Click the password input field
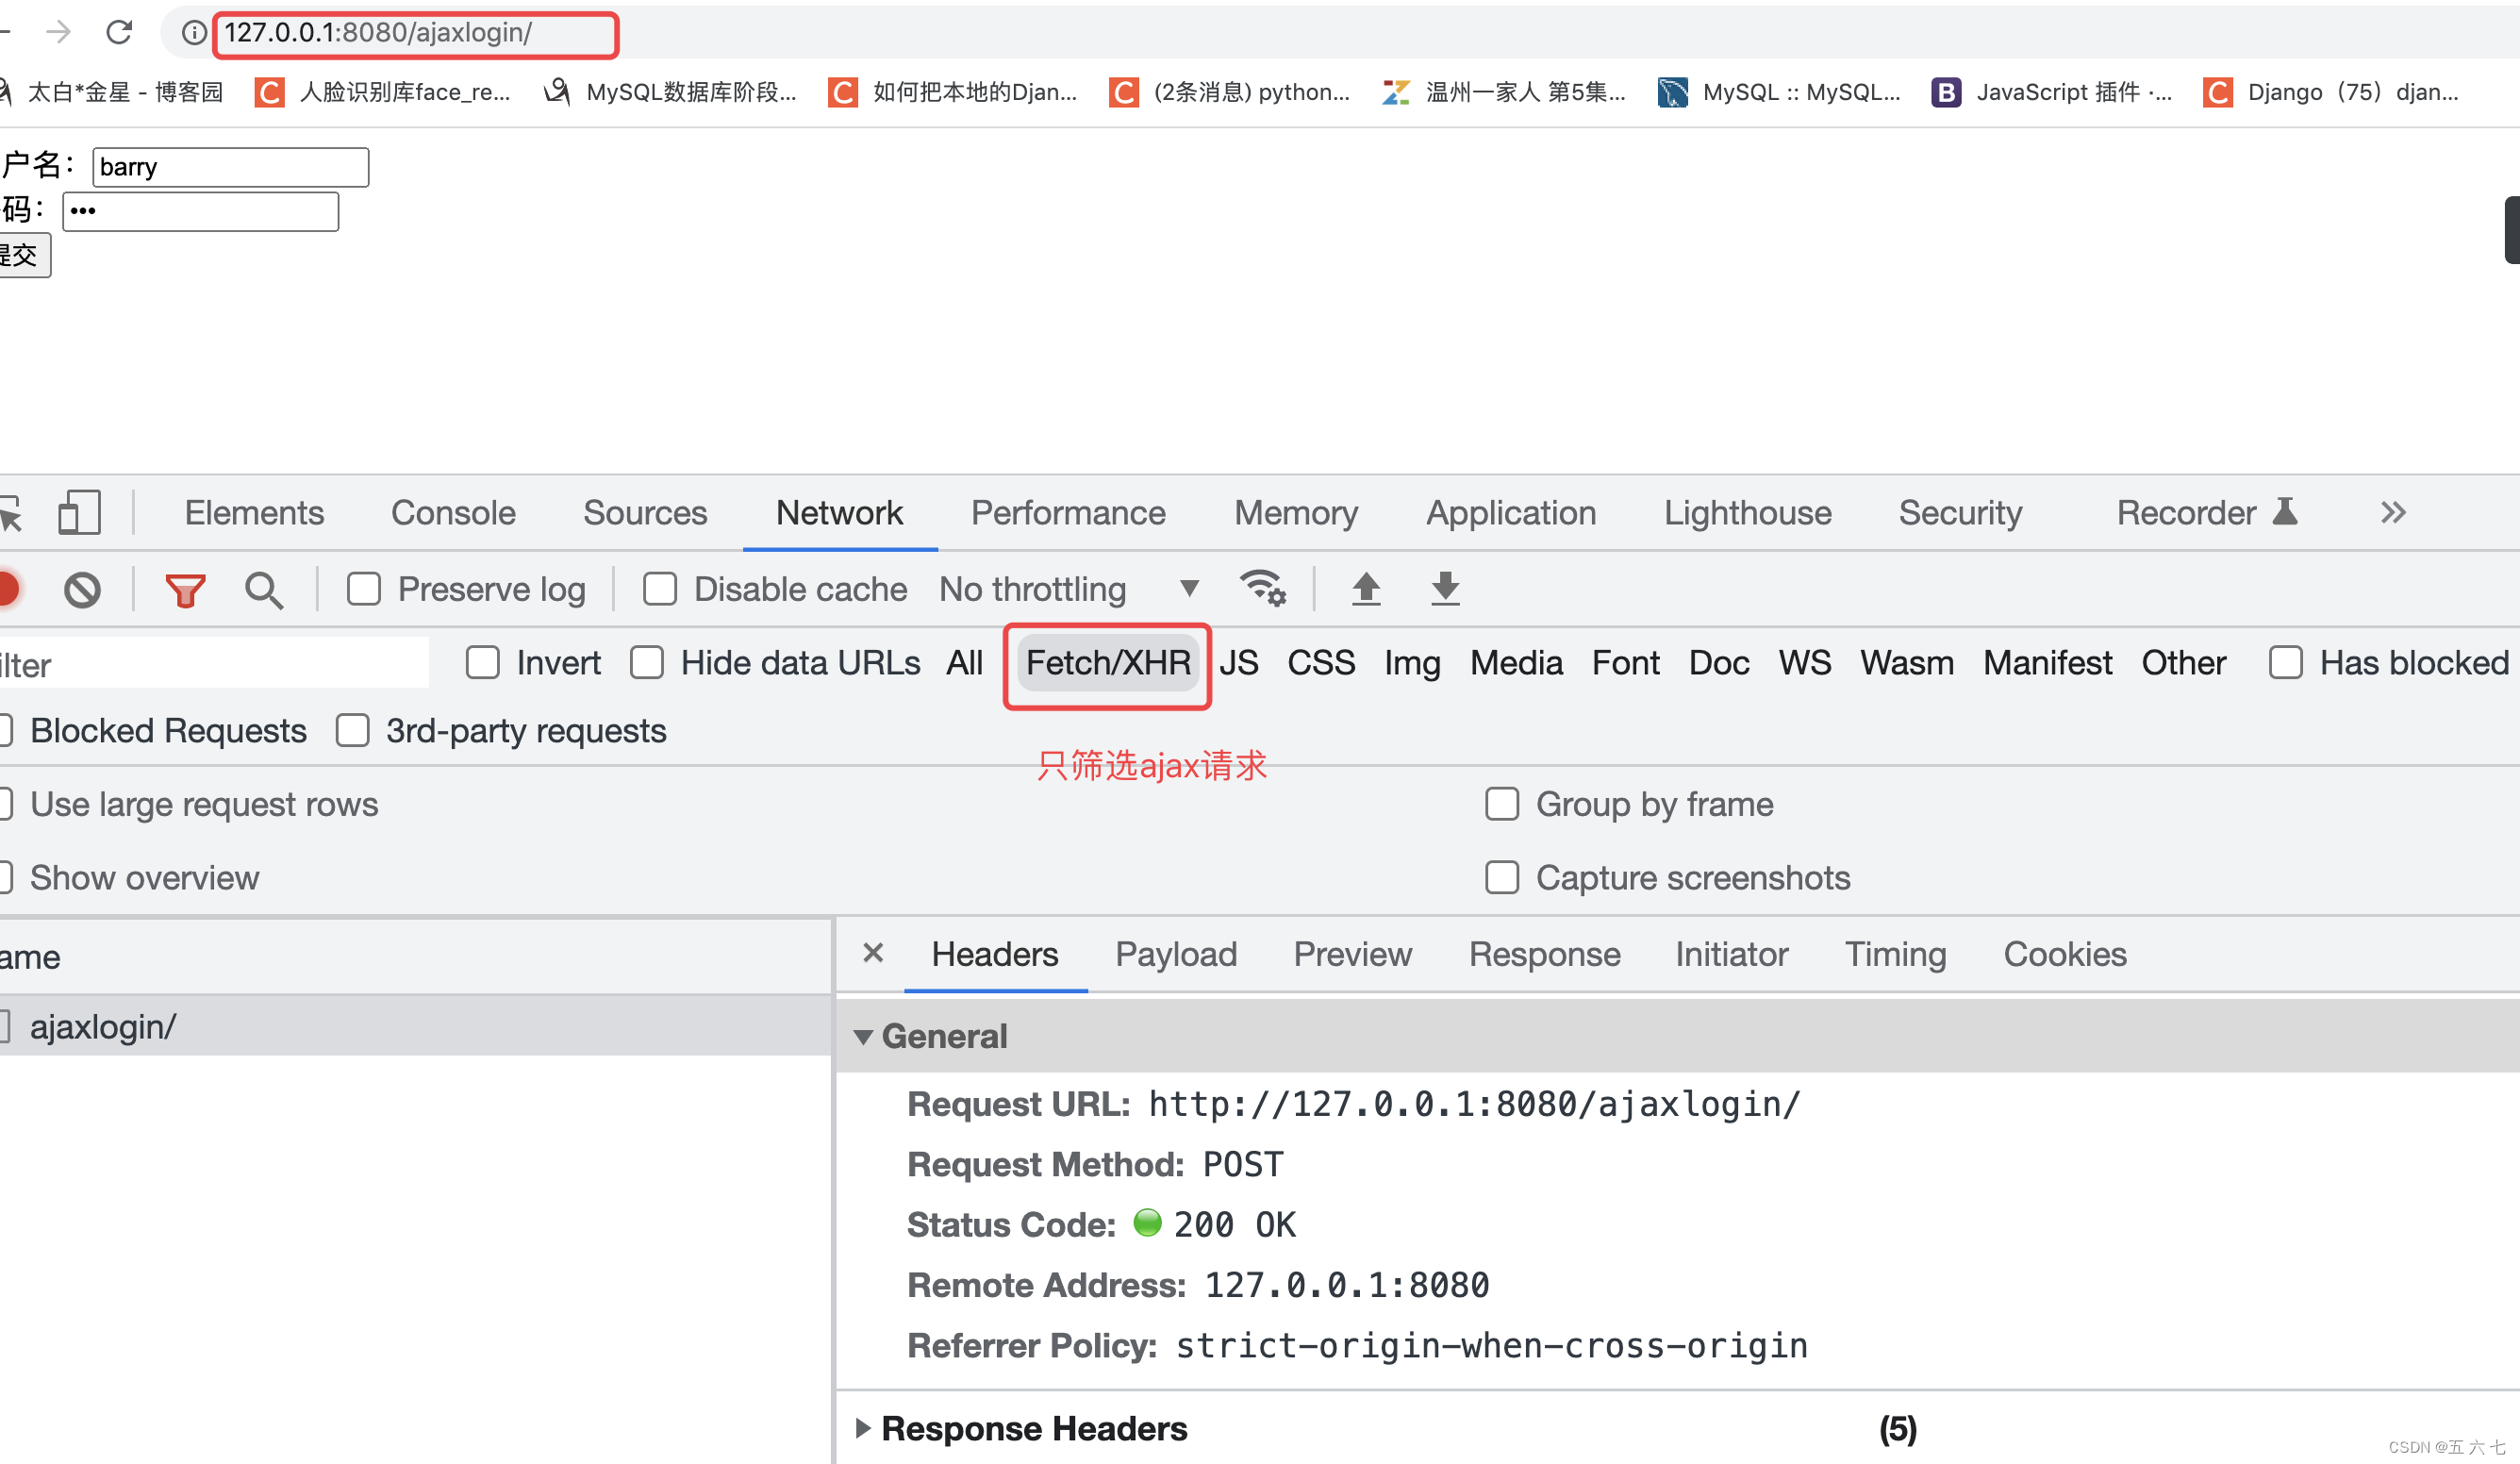This screenshot has height=1464, width=2520. click(x=201, y=211)
